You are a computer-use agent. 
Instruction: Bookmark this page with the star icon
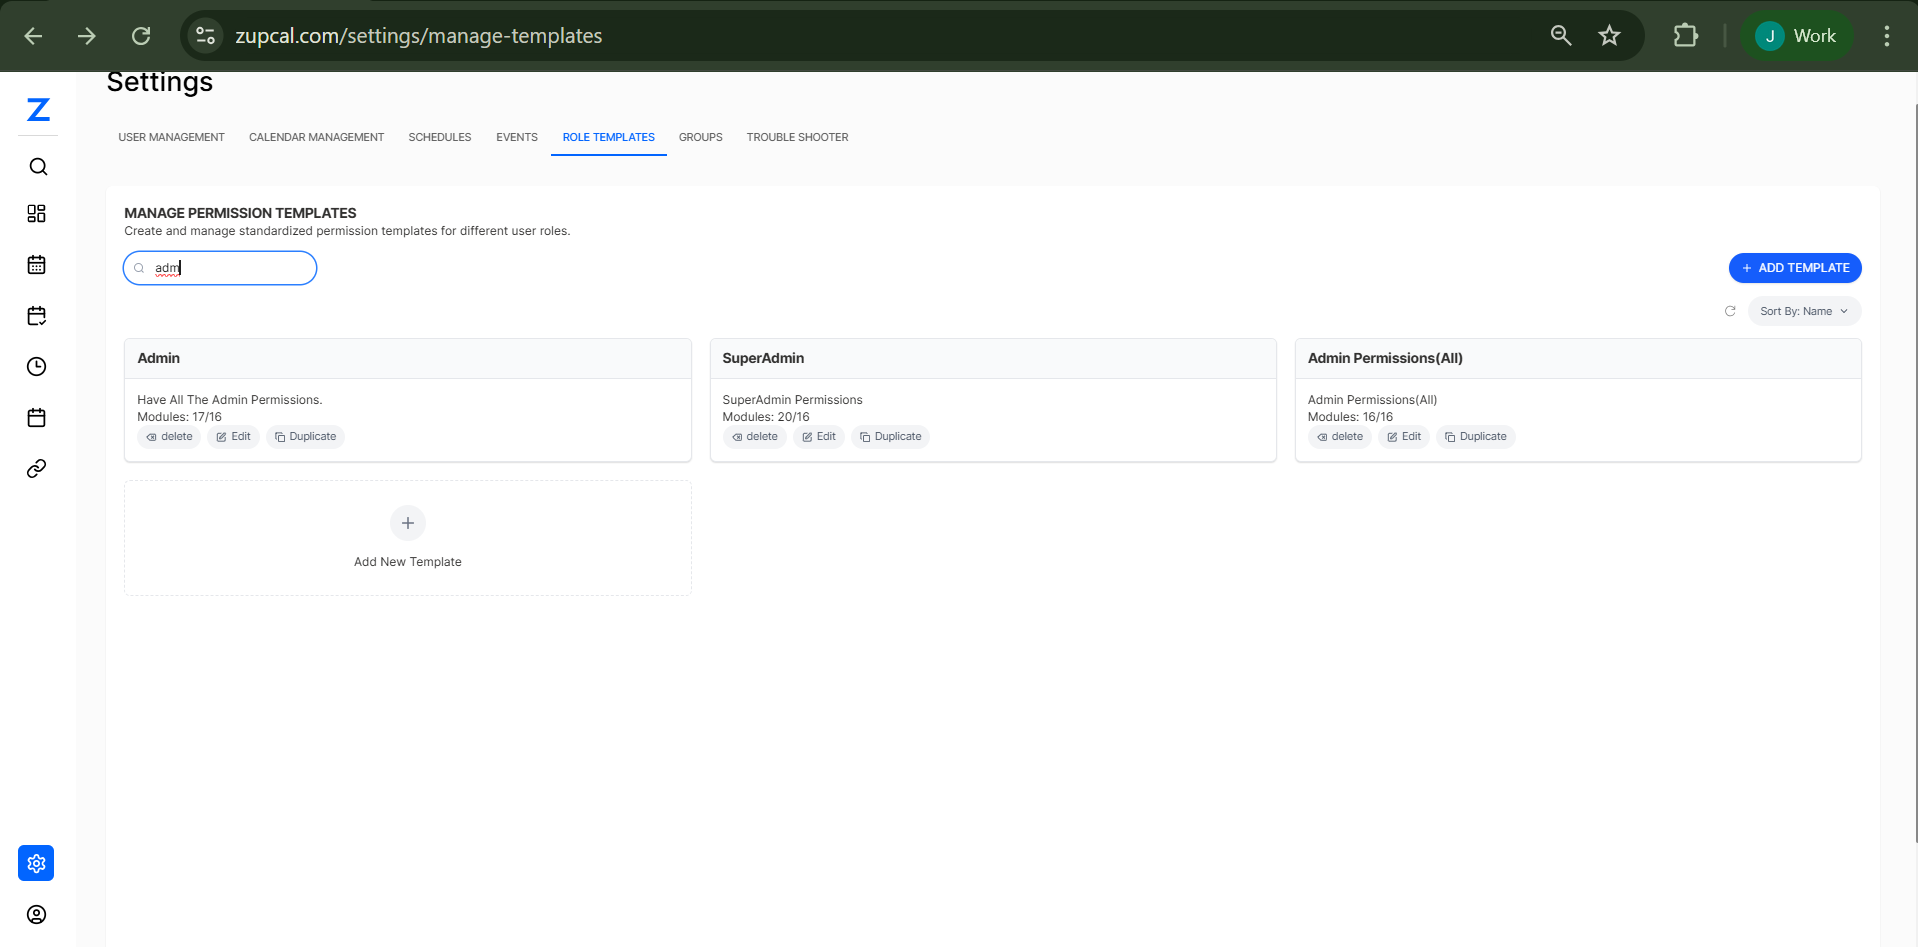coord(1609,36)
